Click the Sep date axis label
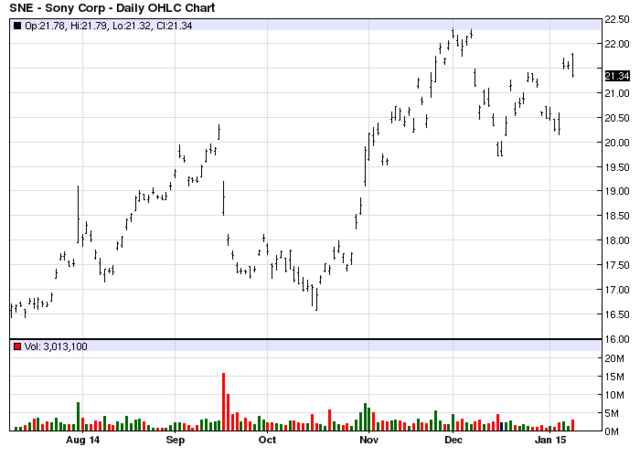Viewport: 640px width, 468px height. coord(175,440)
